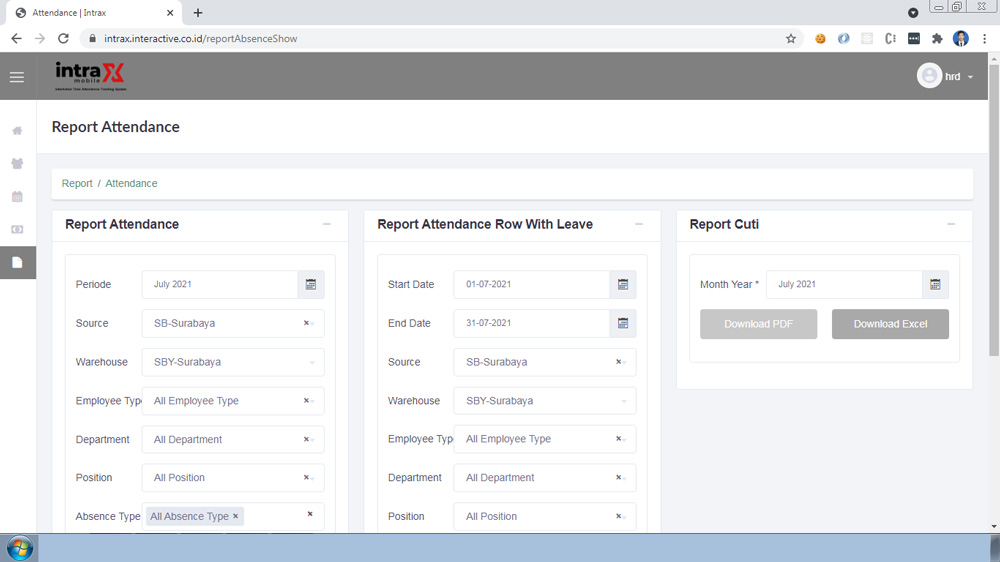The height and width of the screenshot is (562, 1000).
Task: Open the payroll money sidebar icon
Action: [x=17, y=230]
